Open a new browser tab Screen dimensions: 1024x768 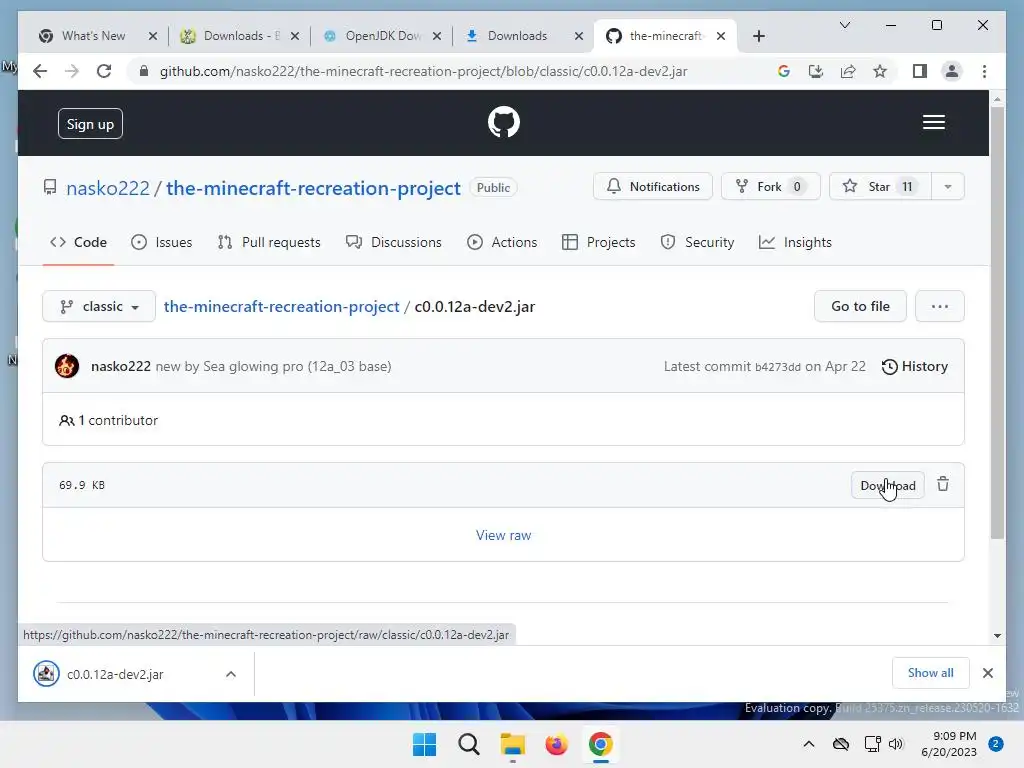tap(758, 36)
